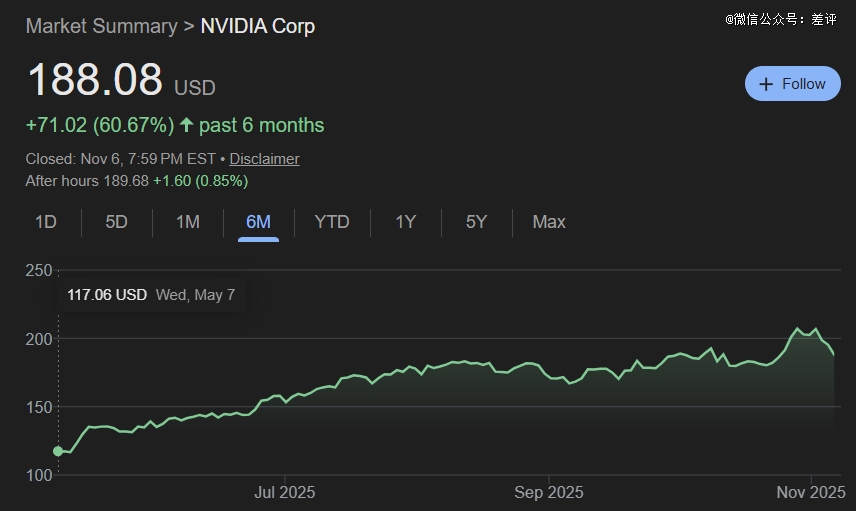Click the Sep 2025 axis label
This screenshot has width=856, height=511.
549,492
